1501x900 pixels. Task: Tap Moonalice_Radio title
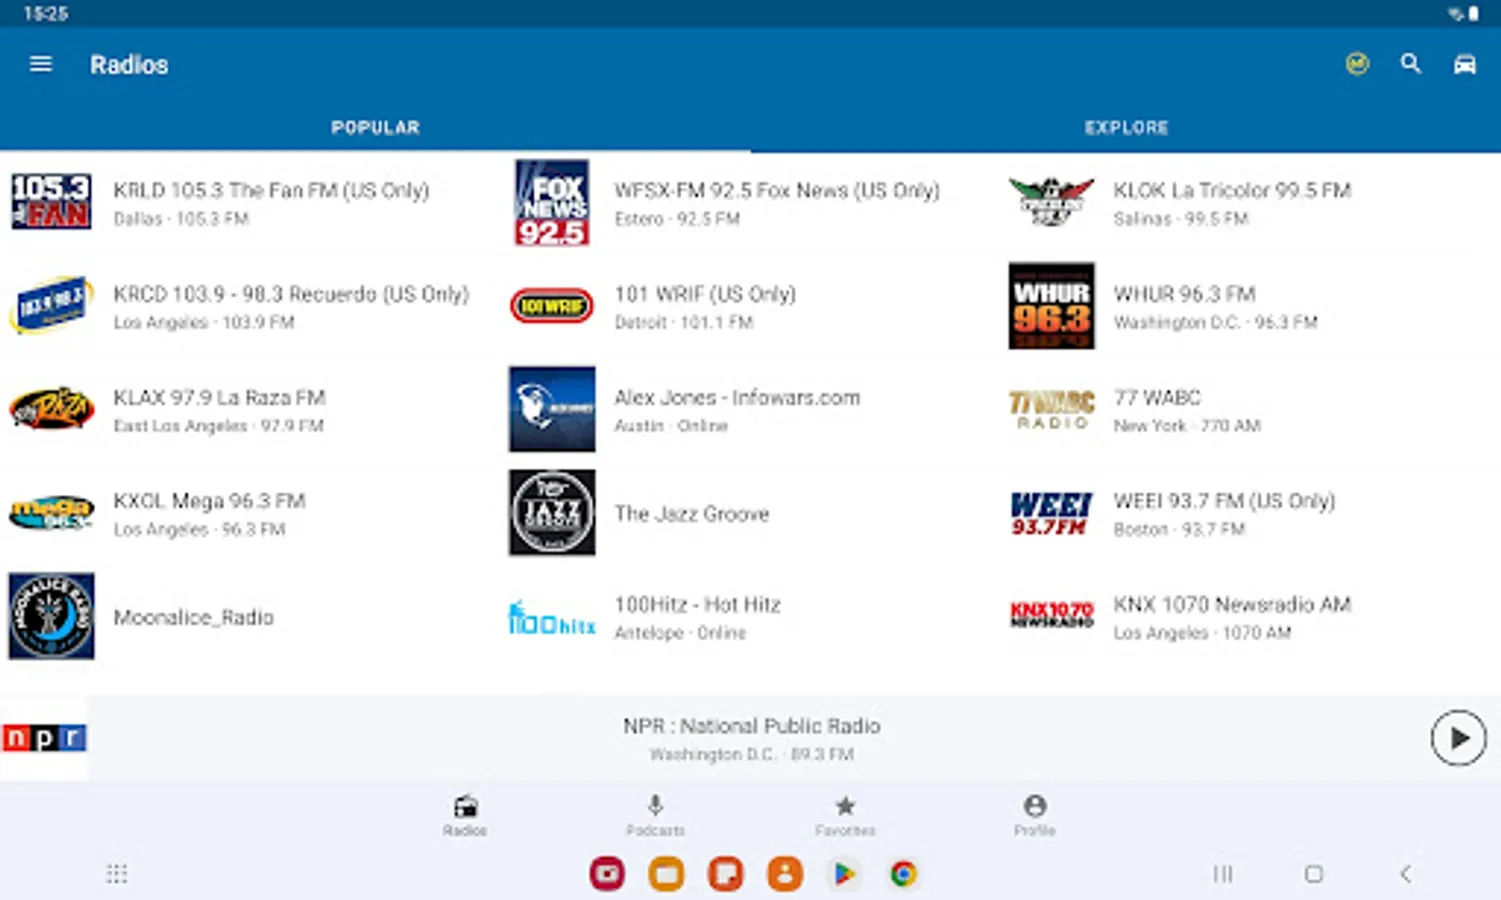193,617
